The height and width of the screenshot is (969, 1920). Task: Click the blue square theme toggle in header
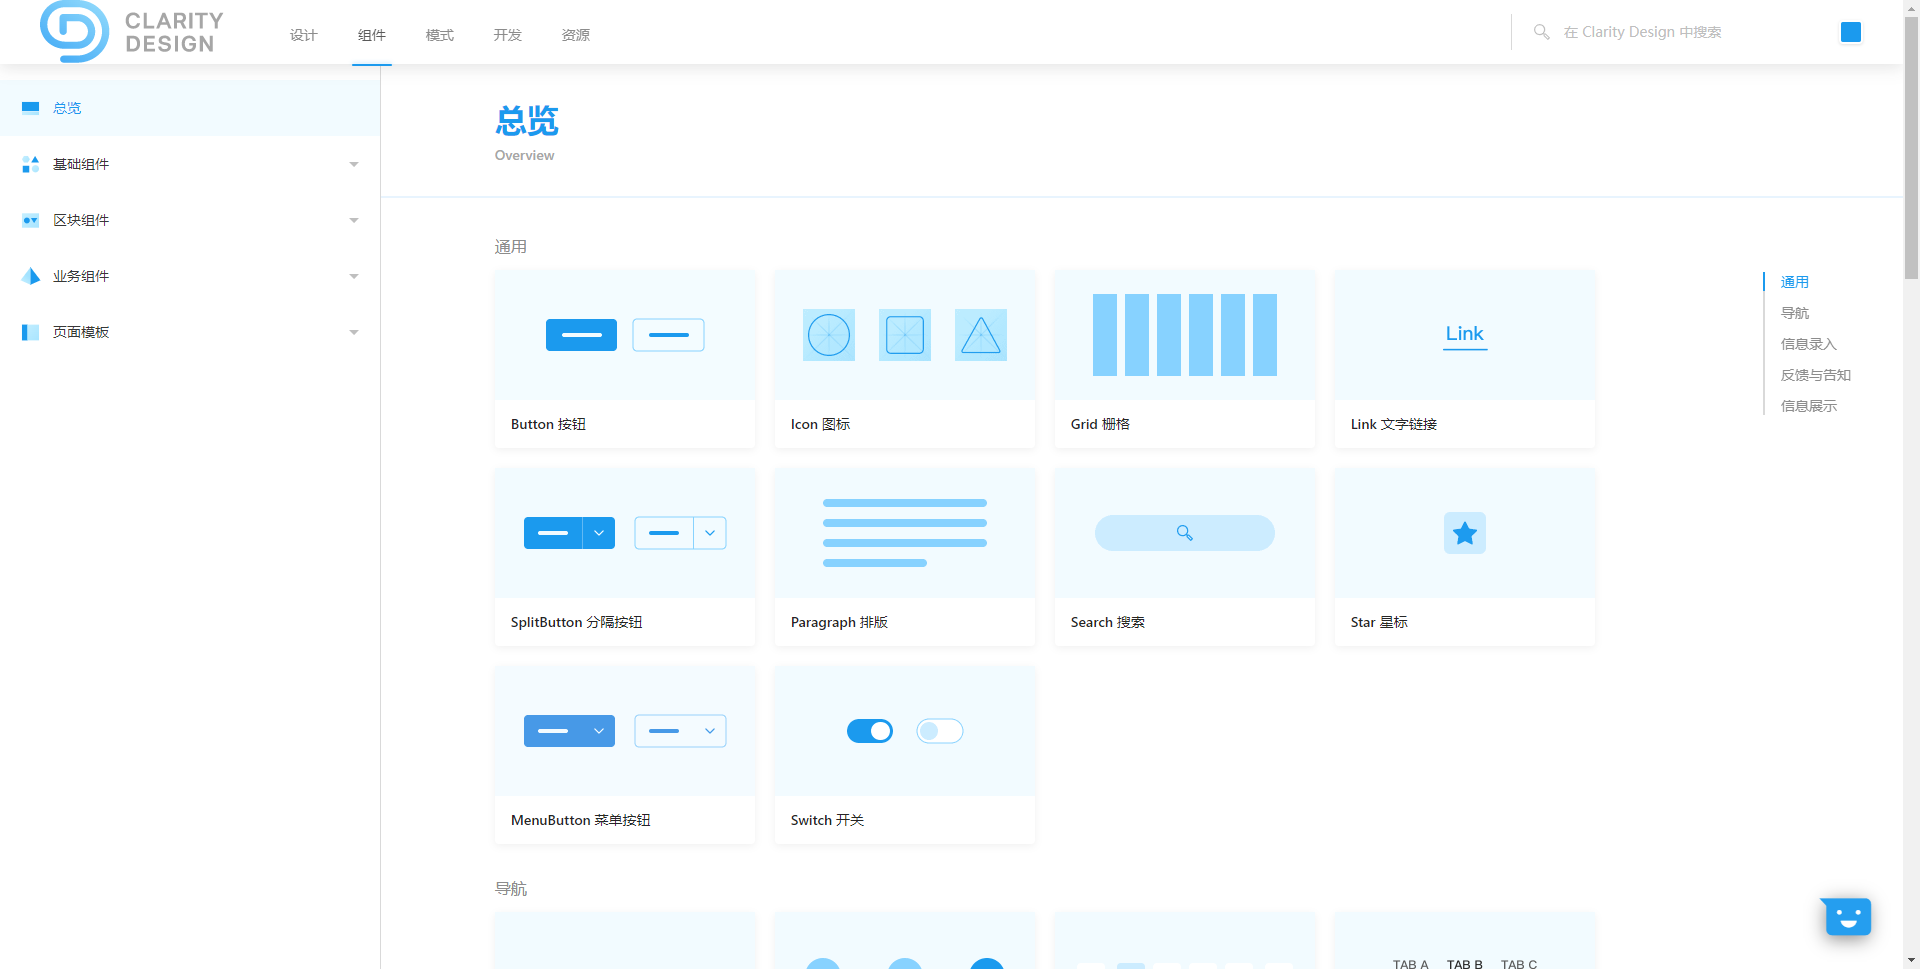[1850, 32]
